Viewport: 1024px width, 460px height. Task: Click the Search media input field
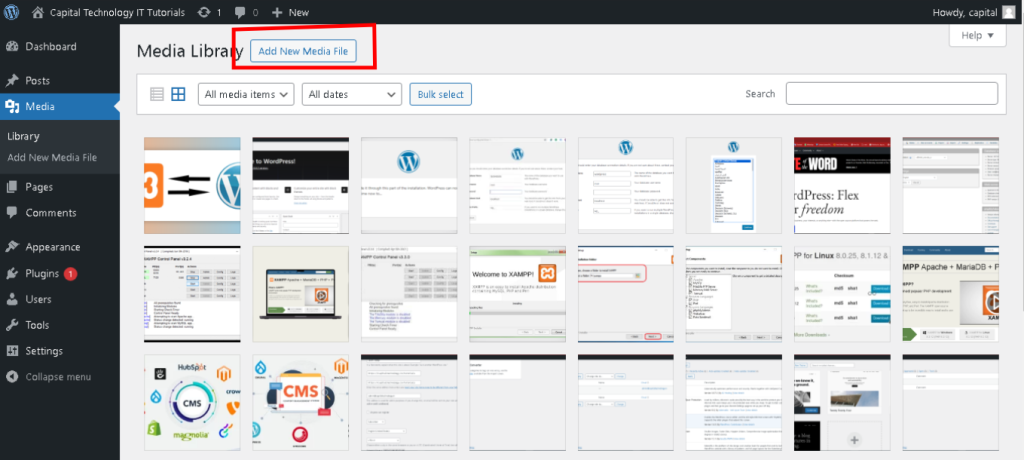(891, 94)
